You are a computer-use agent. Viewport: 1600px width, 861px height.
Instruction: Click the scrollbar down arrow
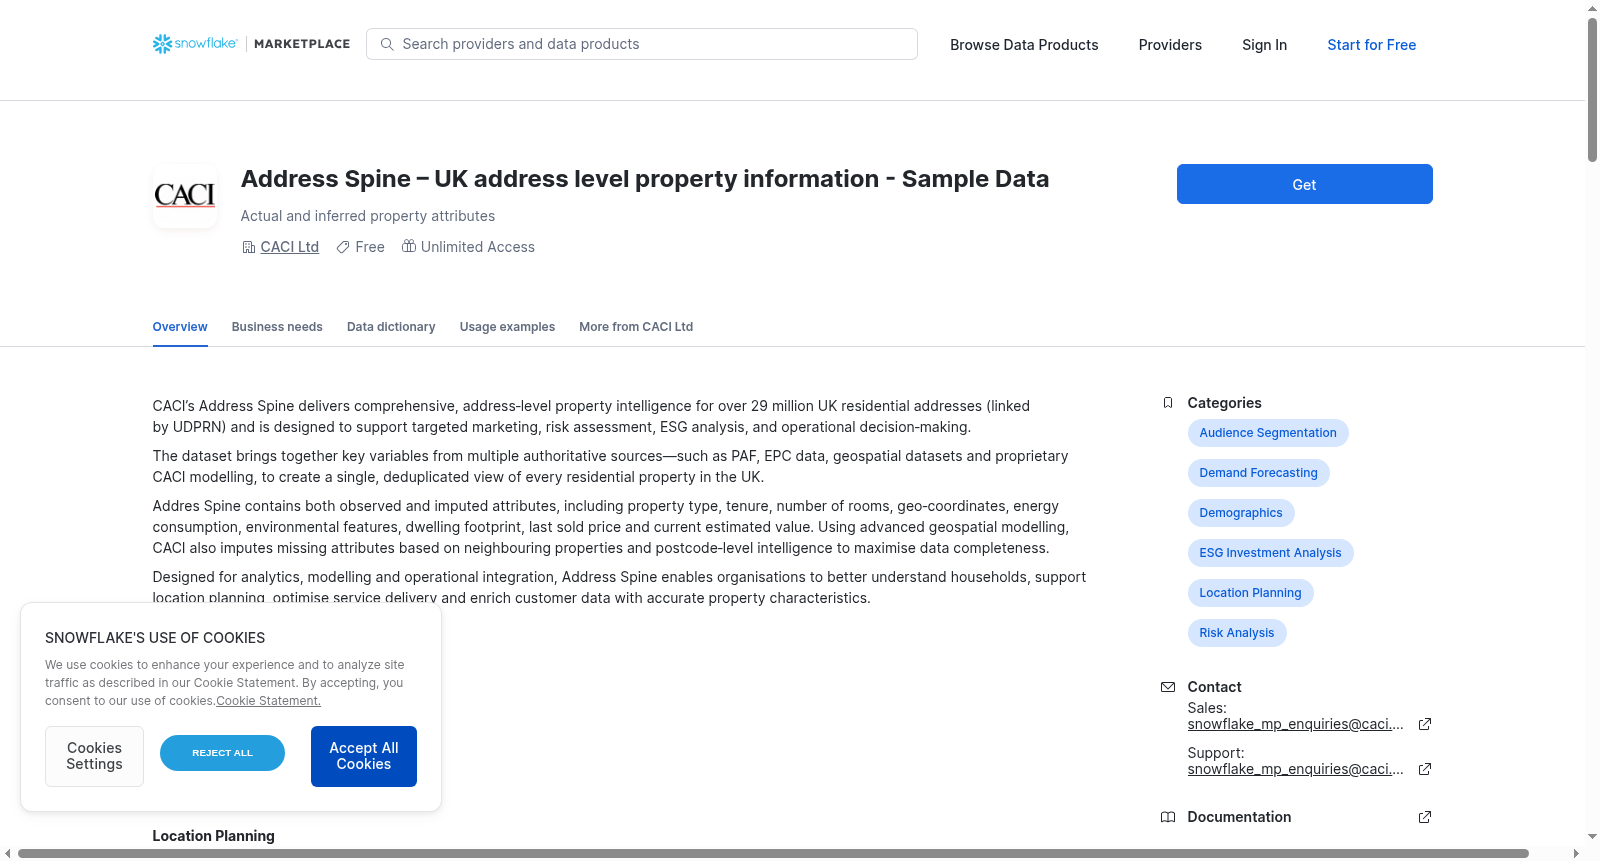click(x=1592, y=837)
